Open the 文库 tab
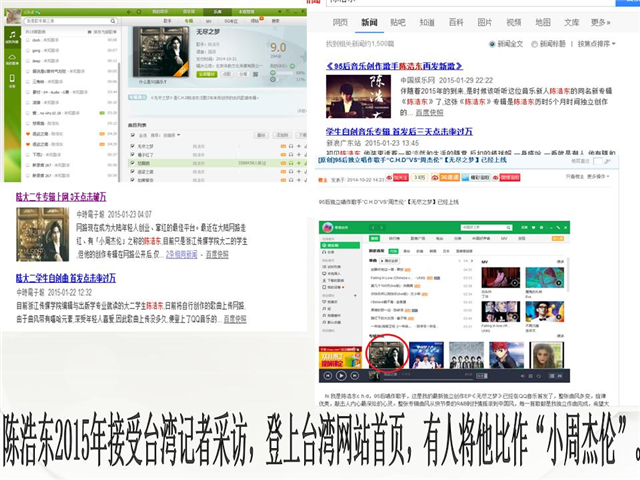This screenshot has width=640, height=480. 571,23
